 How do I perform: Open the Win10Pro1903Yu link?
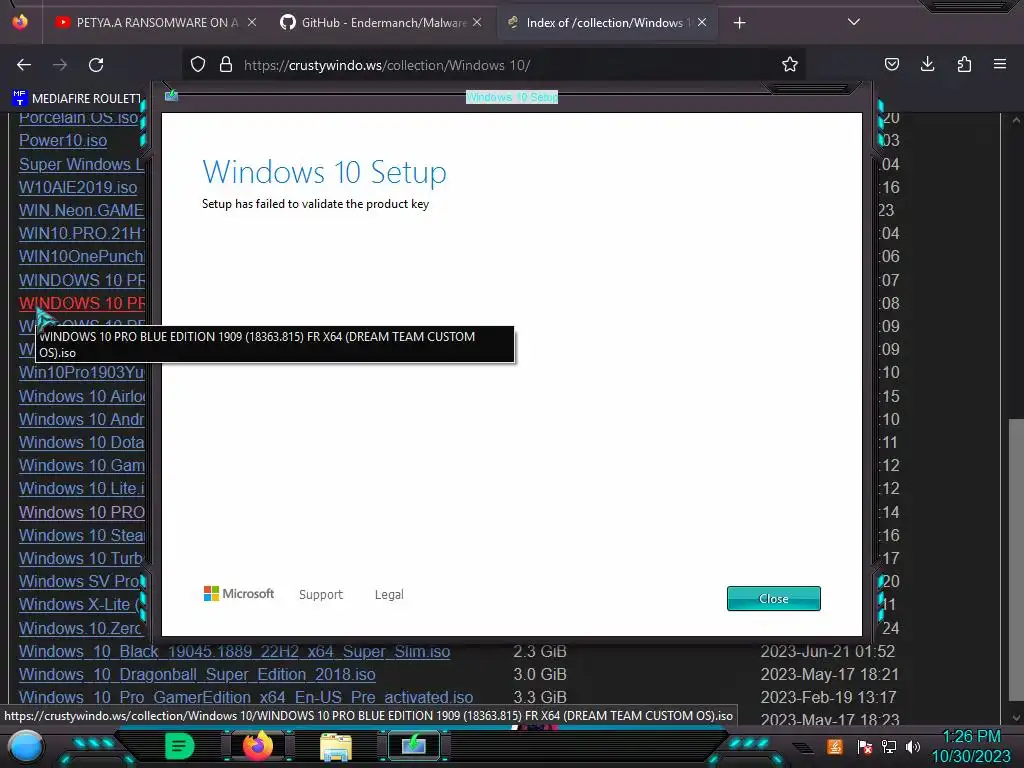pyautogui.click(x=82, y=372)
